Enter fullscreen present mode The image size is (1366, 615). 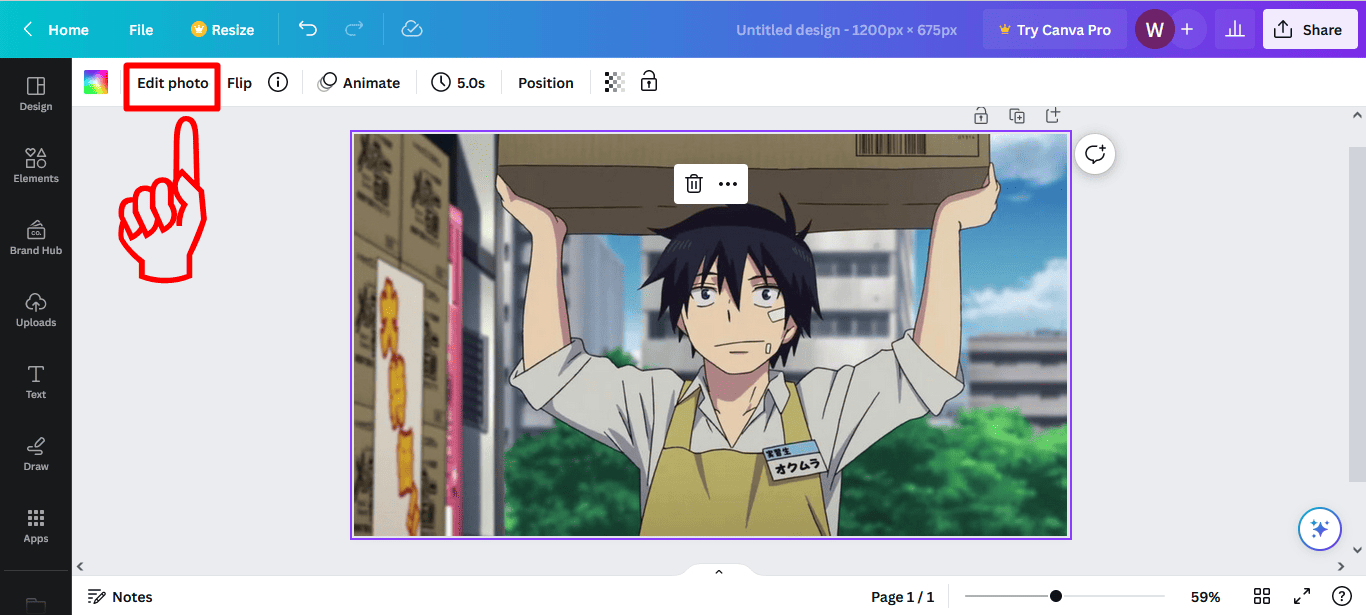click(x=1302, y=596)
